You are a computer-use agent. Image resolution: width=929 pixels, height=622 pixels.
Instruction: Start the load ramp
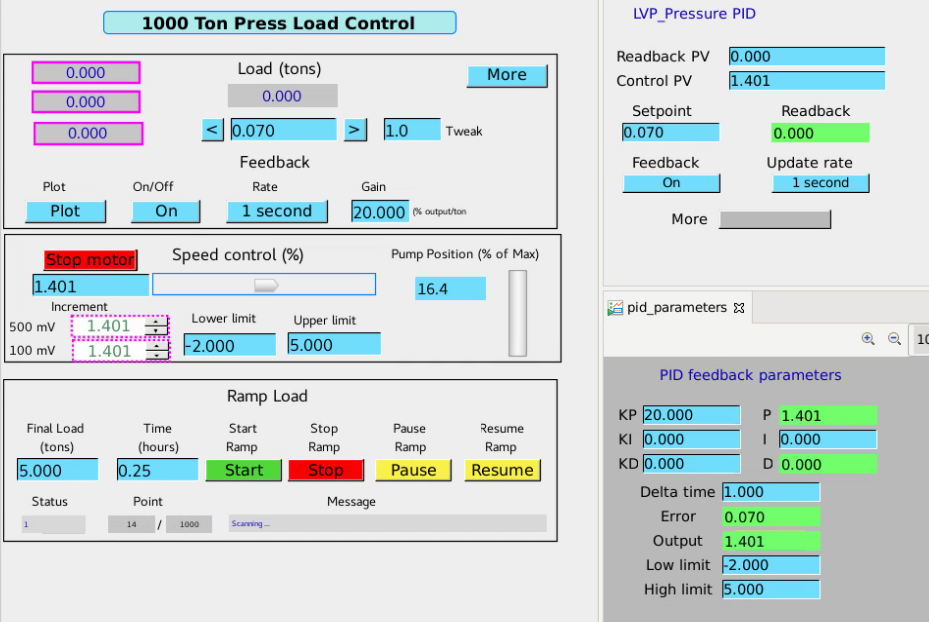click(x=244, y=470)
